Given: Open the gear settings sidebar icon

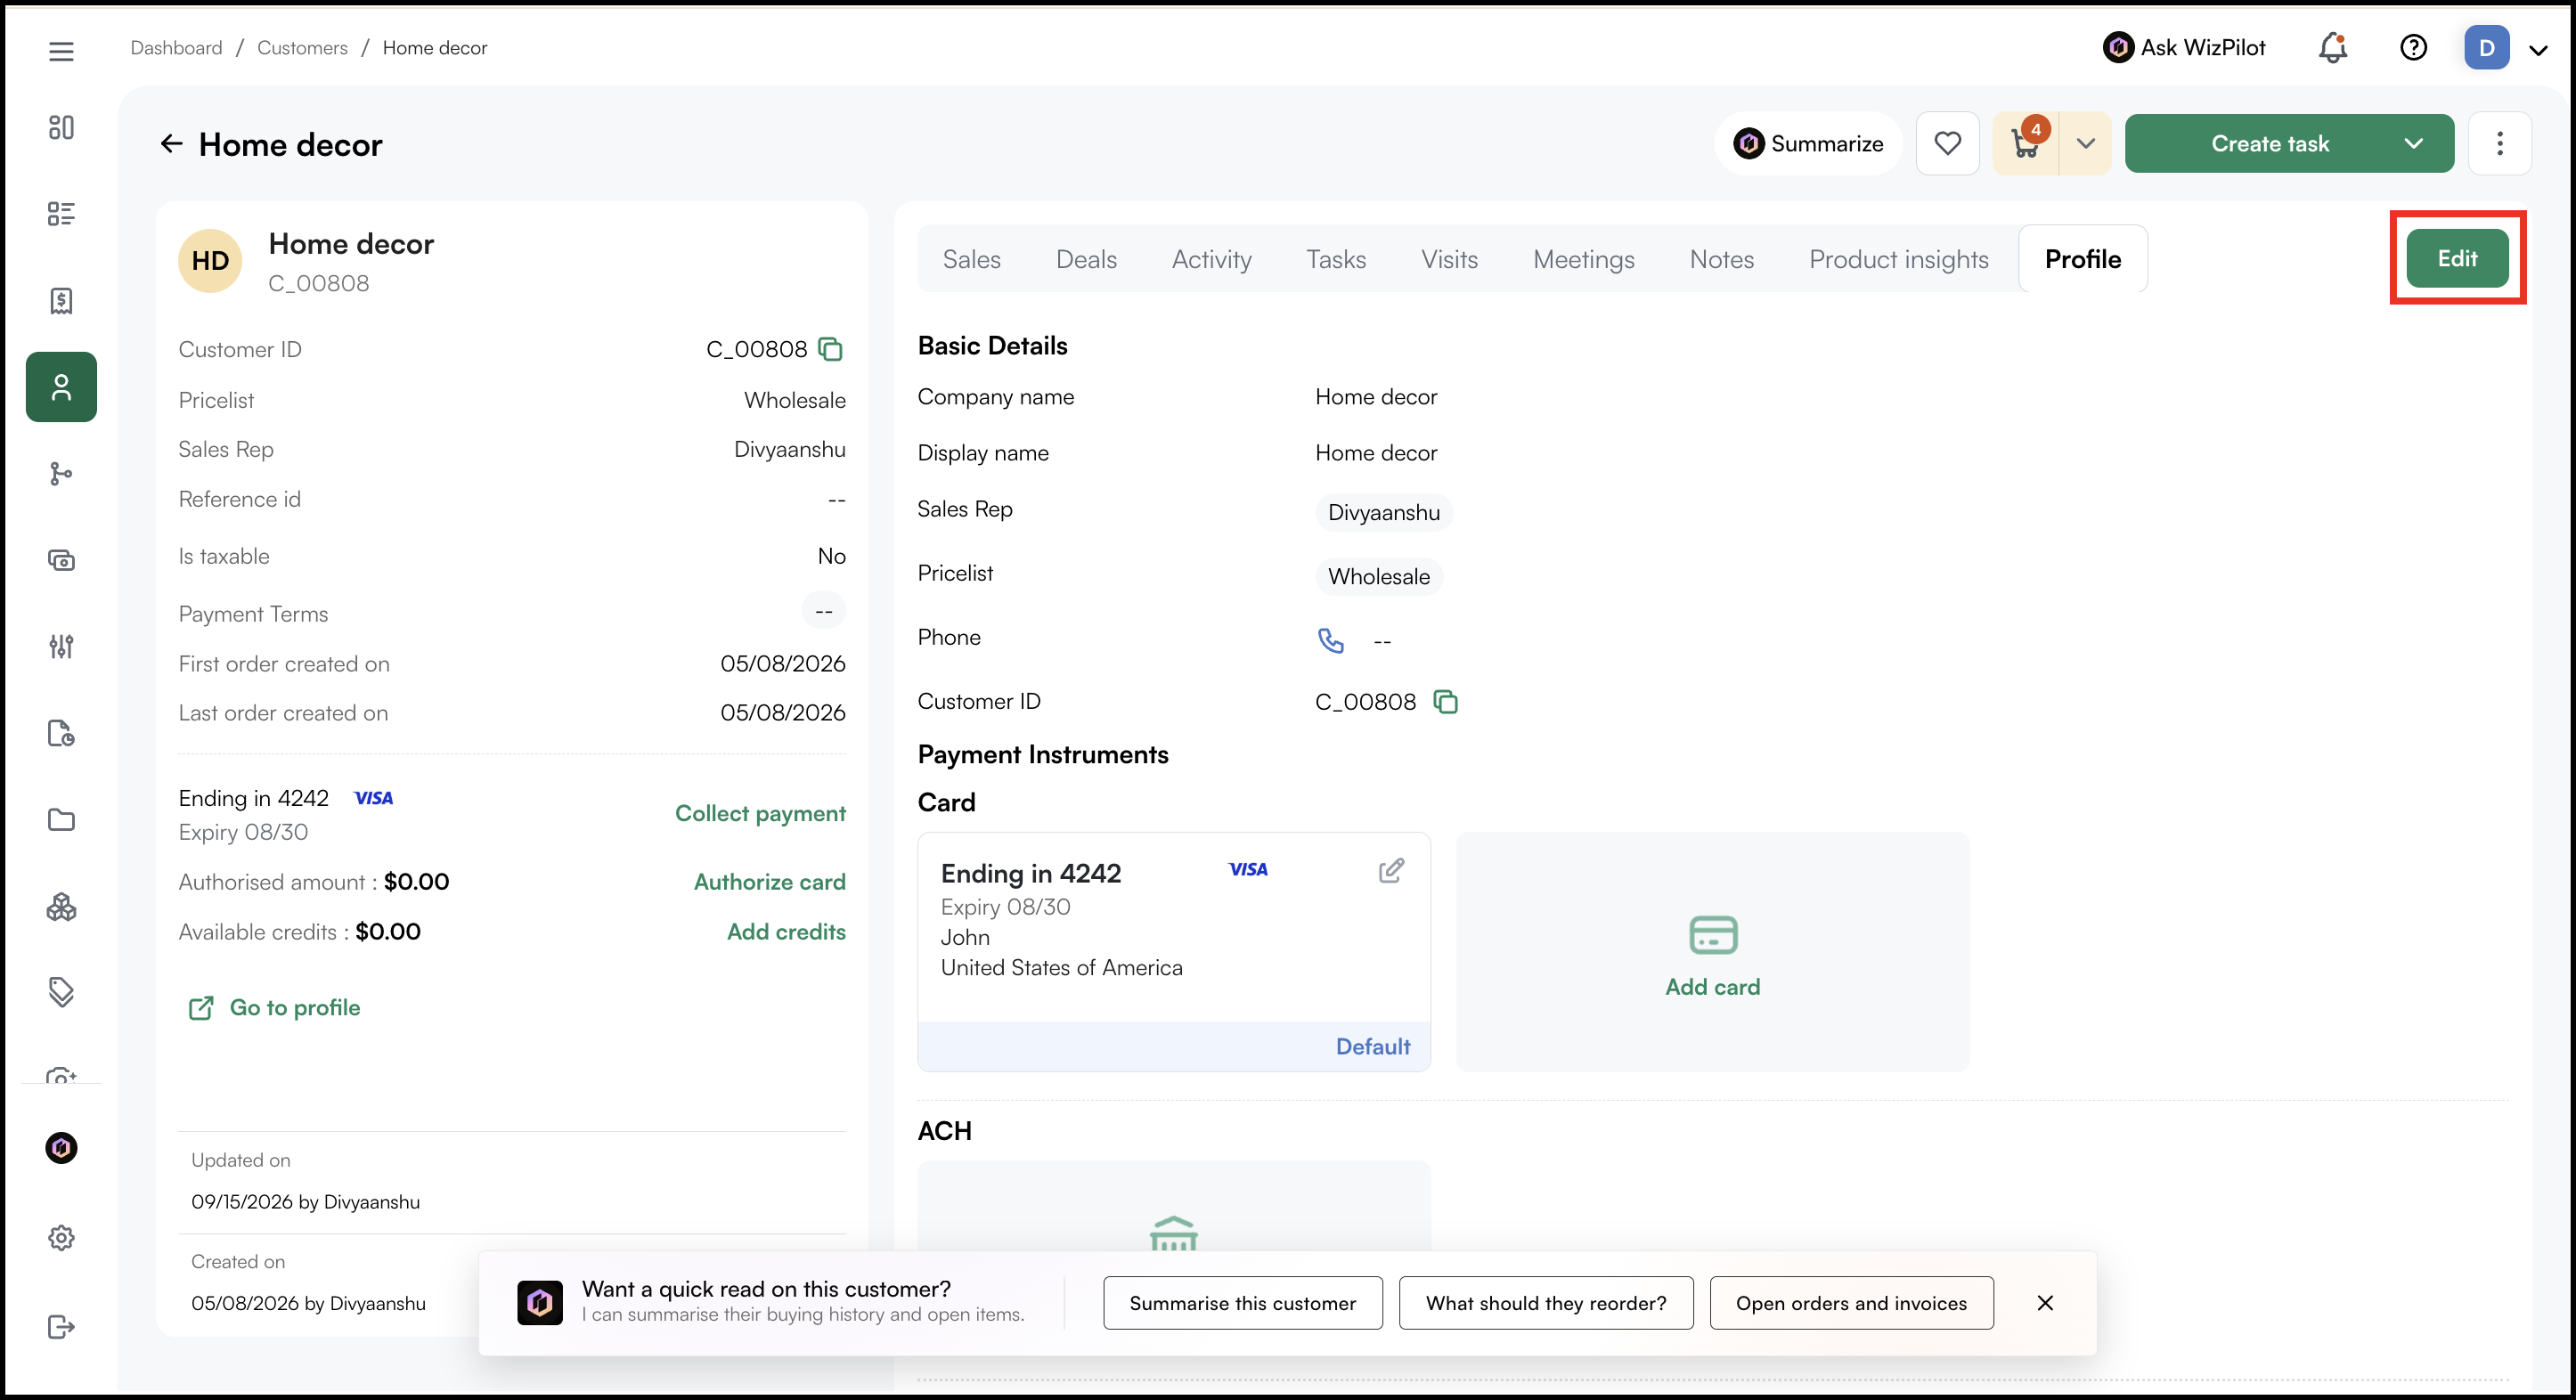Looking at the screenshot, I should [61, 1238].
